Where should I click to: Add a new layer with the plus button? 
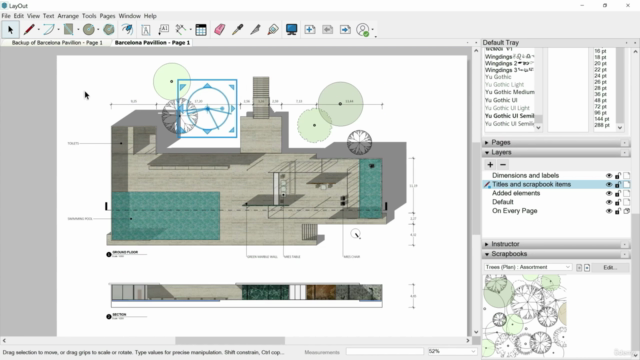490,164
